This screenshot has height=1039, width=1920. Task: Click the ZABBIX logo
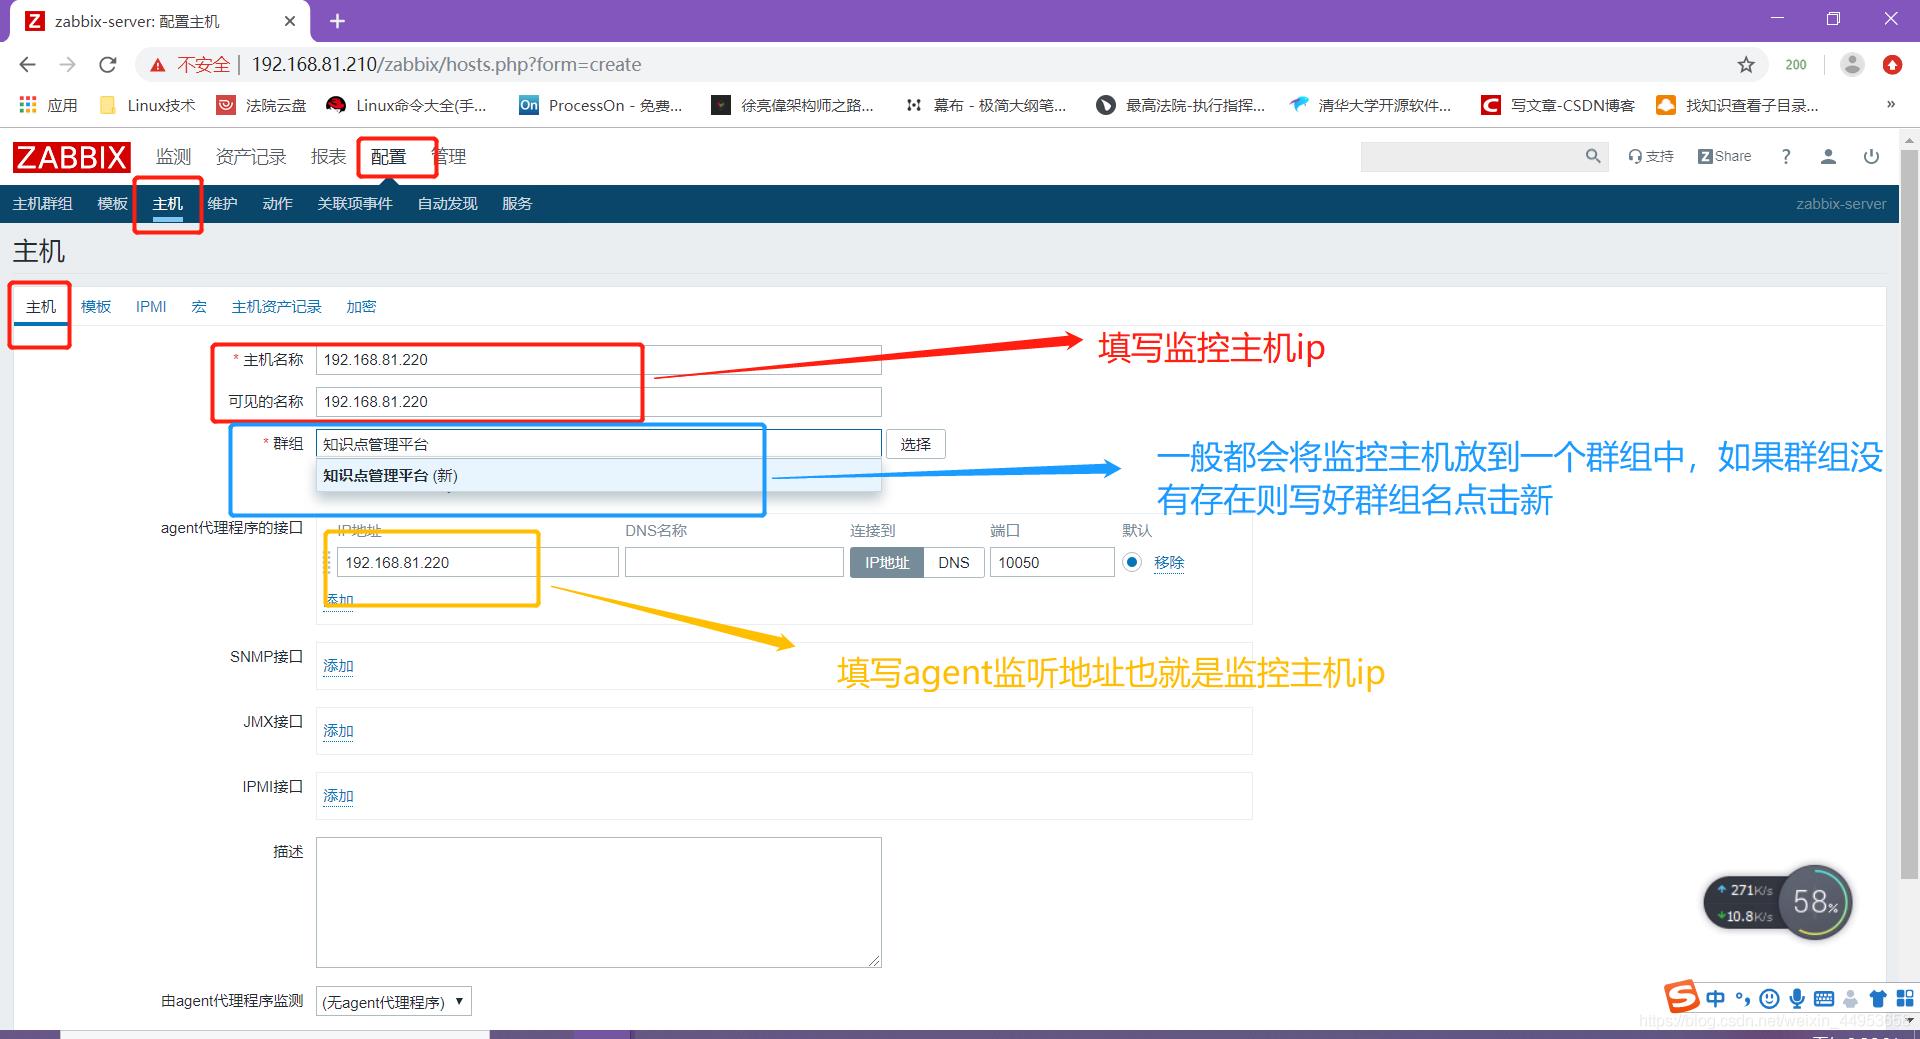click(x=71, y=157)
